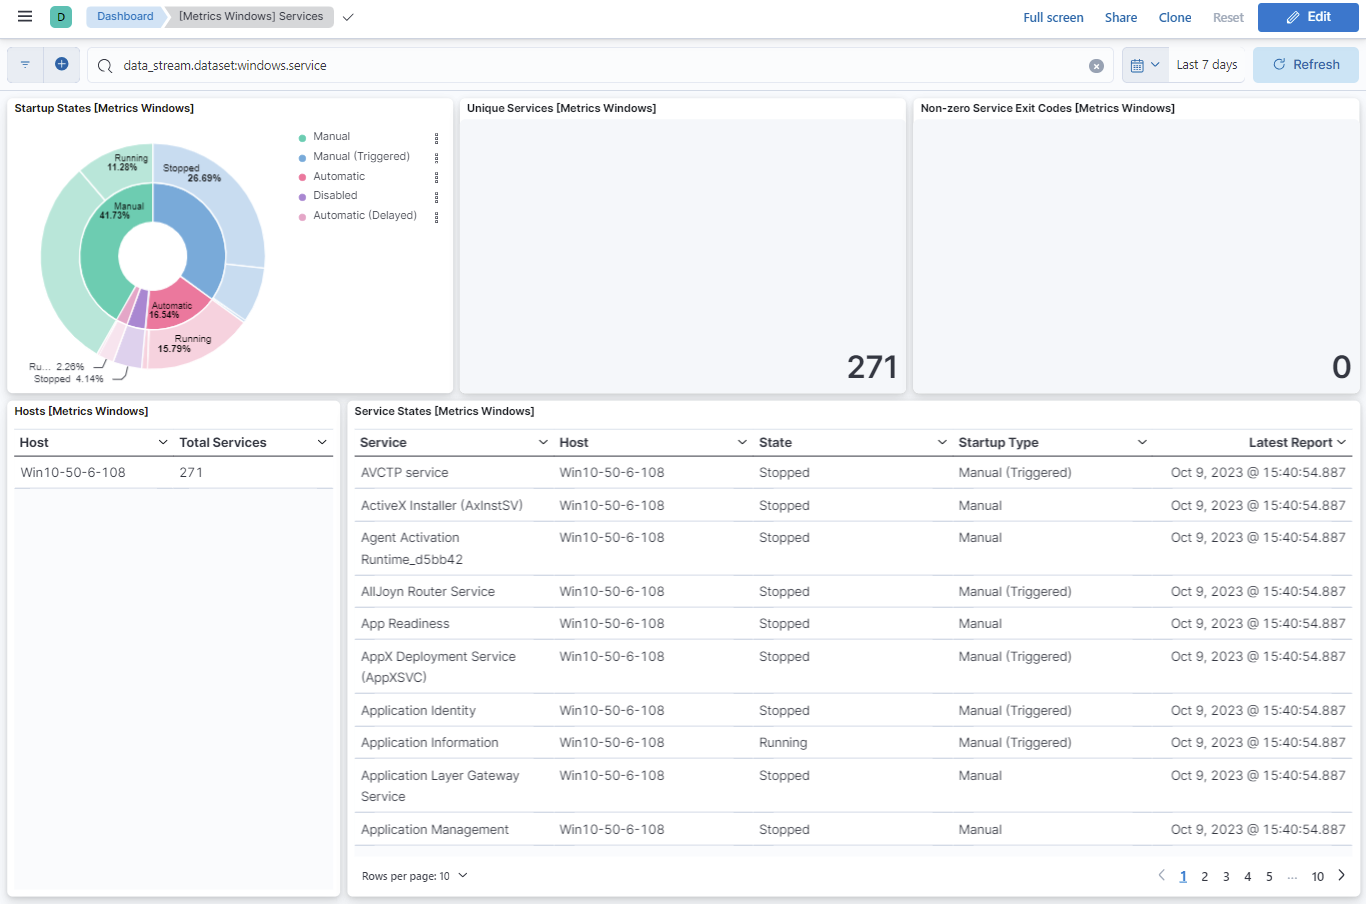Click the Automatic (Delayed) color dot
The width and height of the screenshot is (1366, 904).
click(303, 217)
